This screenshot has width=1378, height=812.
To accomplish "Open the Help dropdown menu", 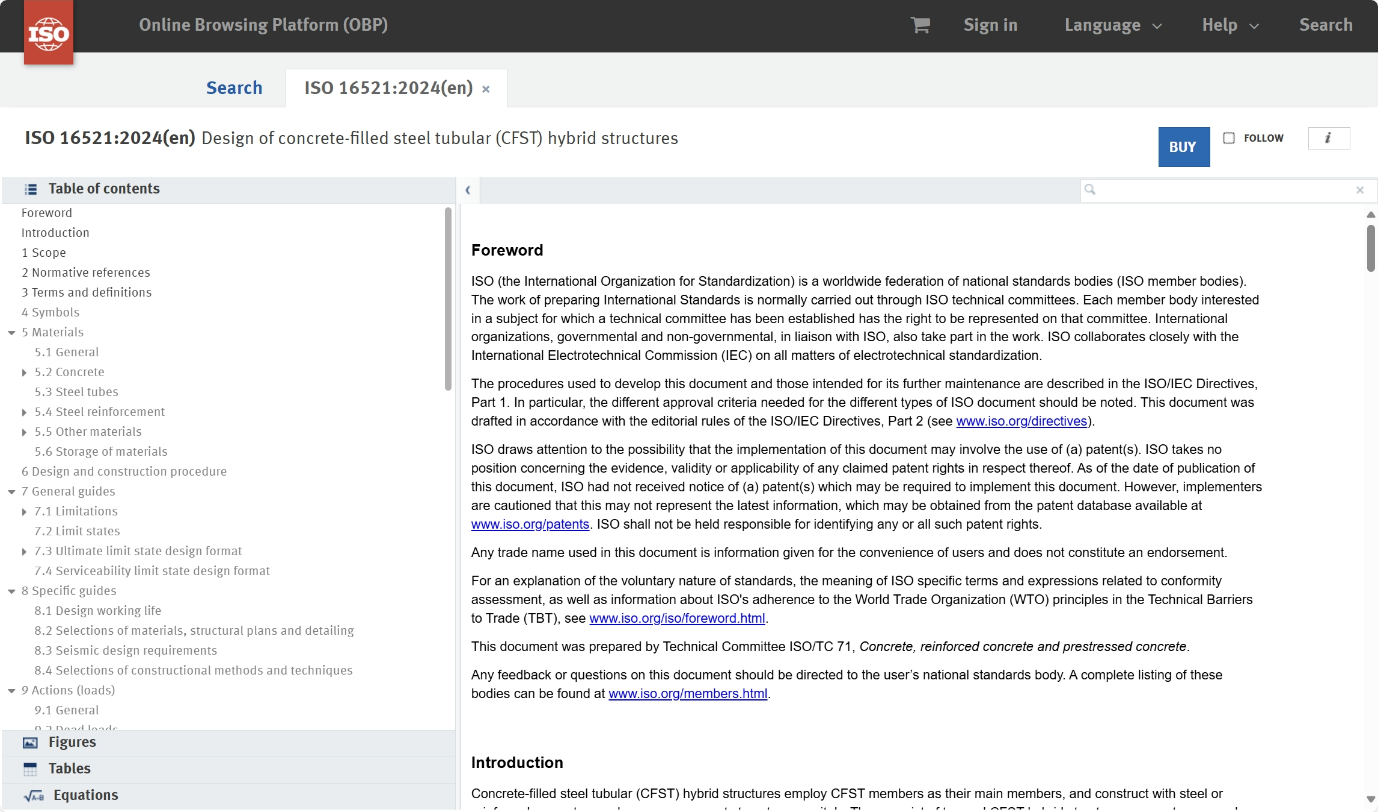I will click(1229, 26).
